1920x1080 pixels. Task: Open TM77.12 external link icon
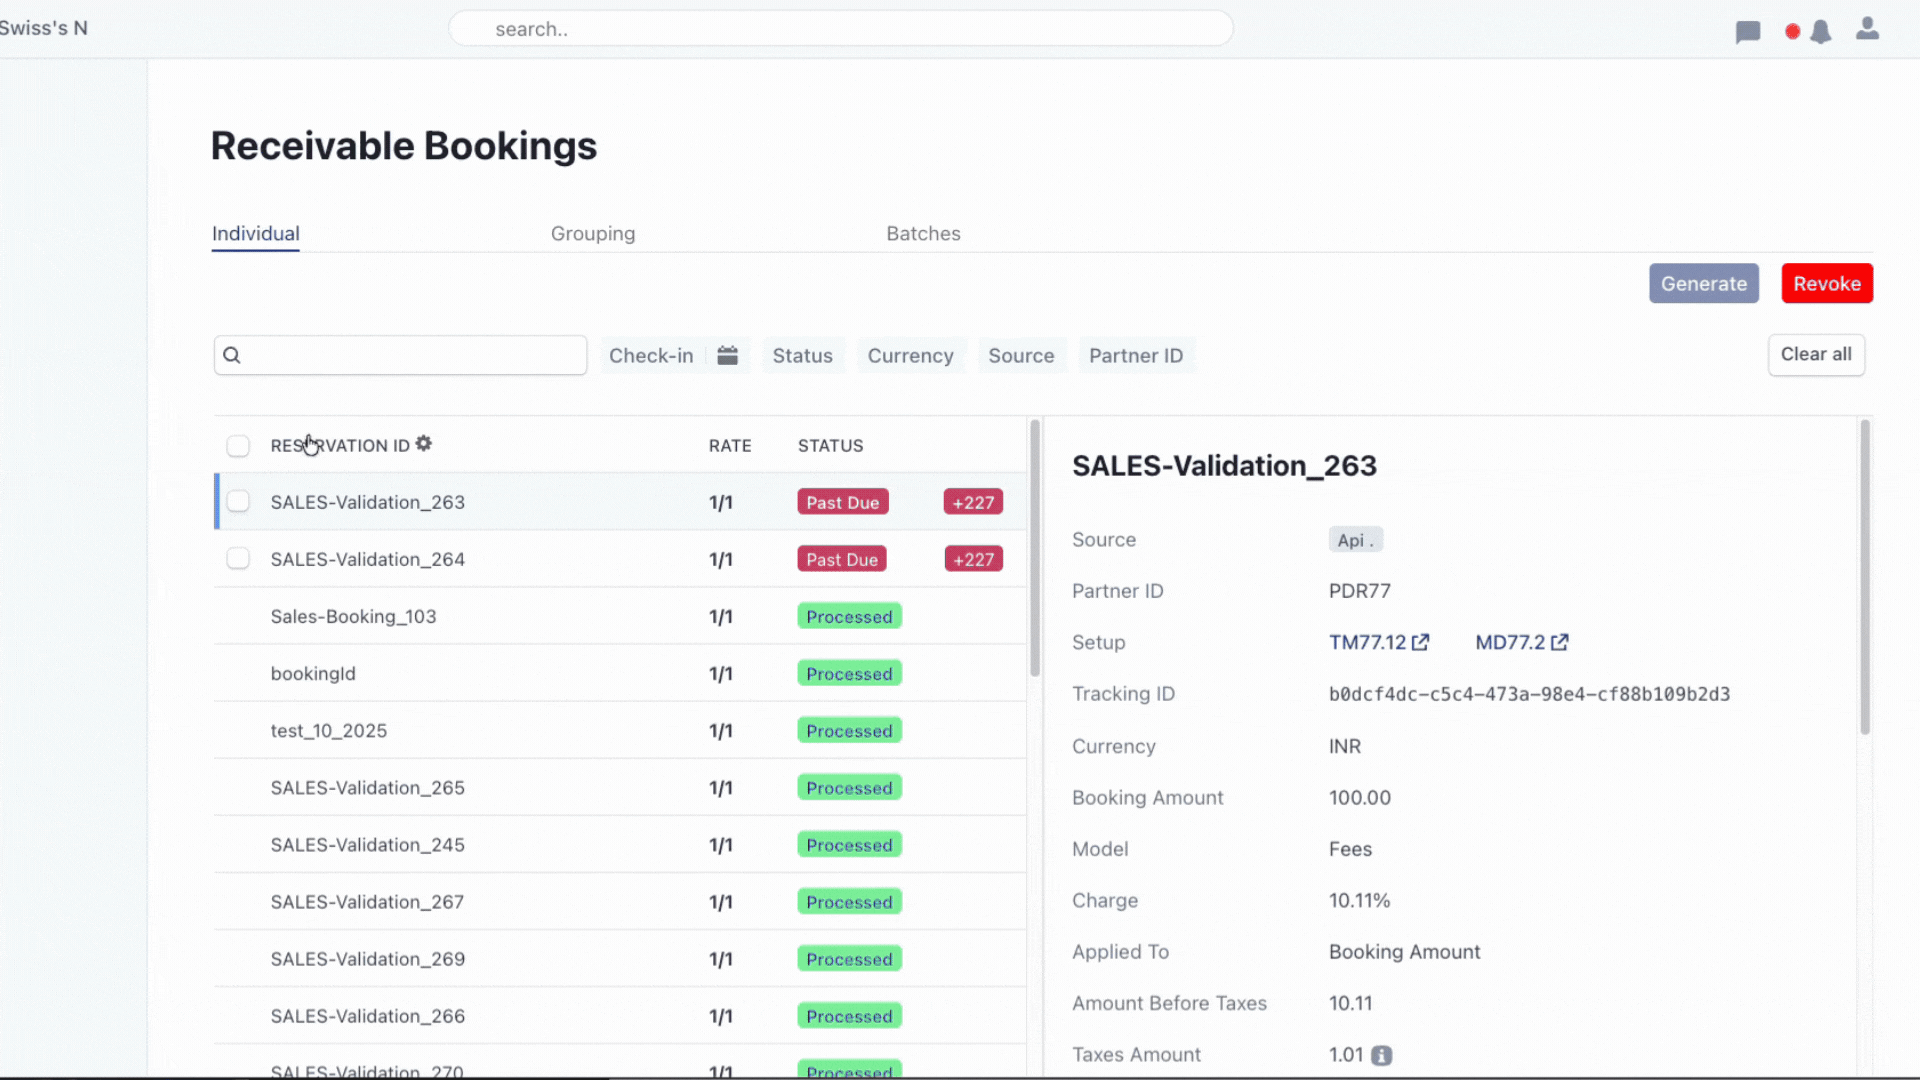tap(1420, 643)
